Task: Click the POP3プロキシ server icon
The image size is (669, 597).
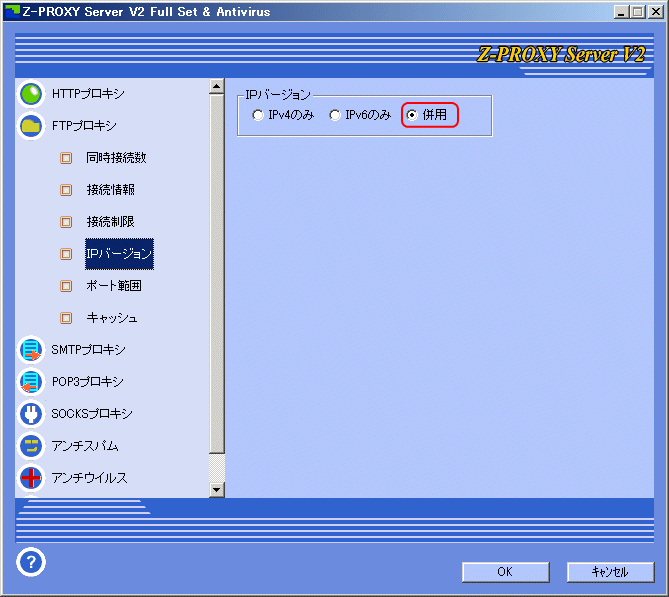Action: click(x=31, y=381)
